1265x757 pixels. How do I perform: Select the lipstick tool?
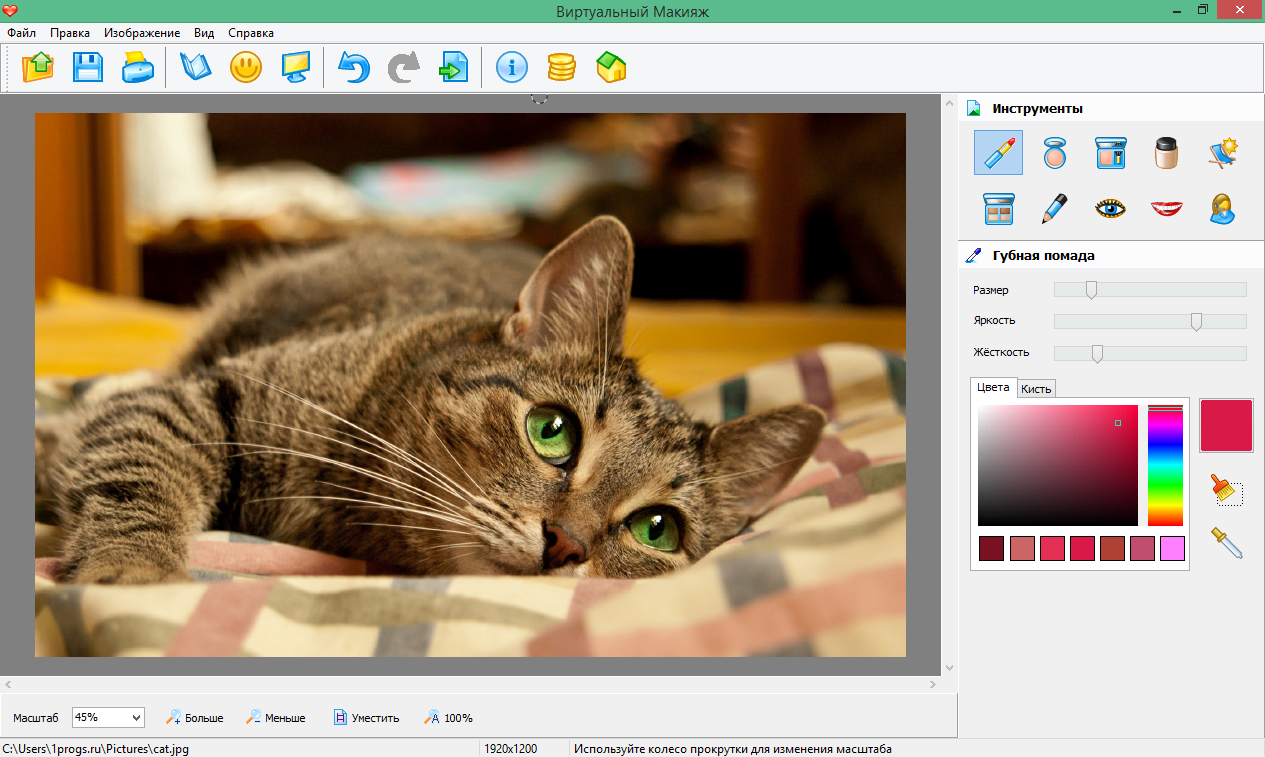click(998, 152)
